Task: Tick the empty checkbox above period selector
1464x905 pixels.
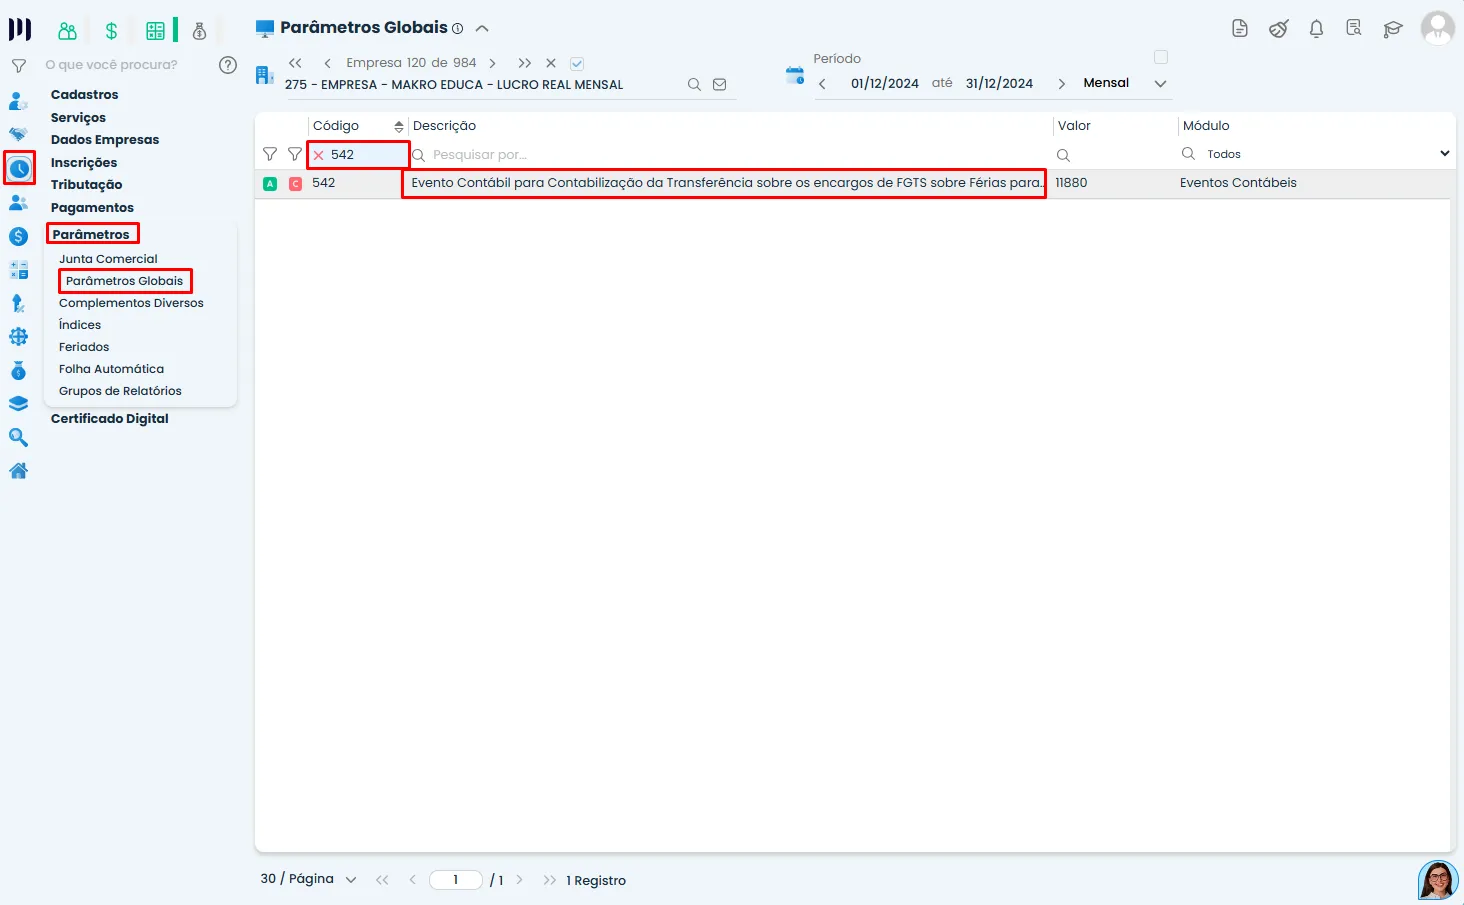Action: click(1161, 57)
